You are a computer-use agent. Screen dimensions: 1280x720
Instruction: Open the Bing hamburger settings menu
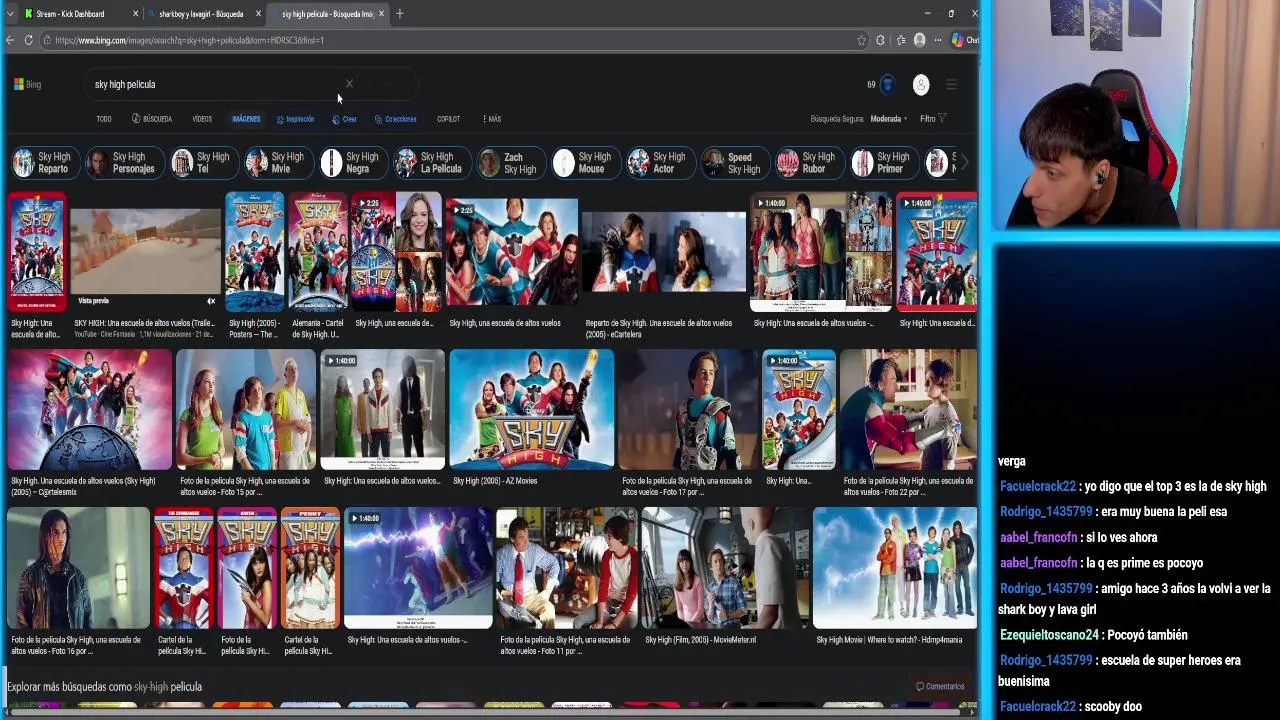(951, 84)
